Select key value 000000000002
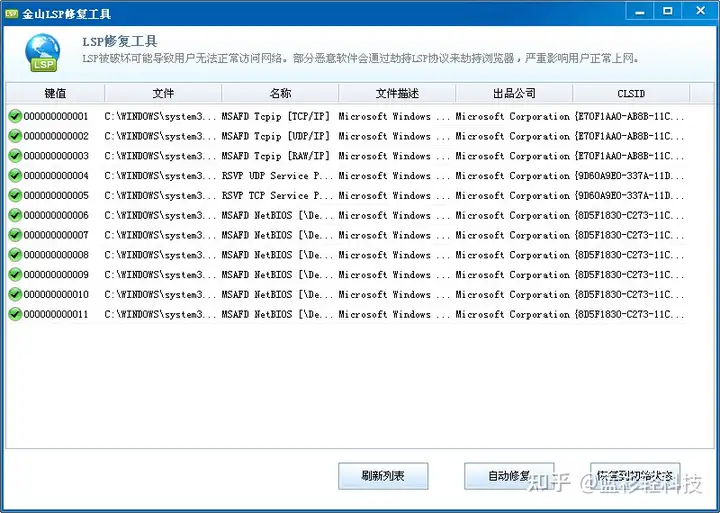The image size is (720, 513). pos(56,136)
